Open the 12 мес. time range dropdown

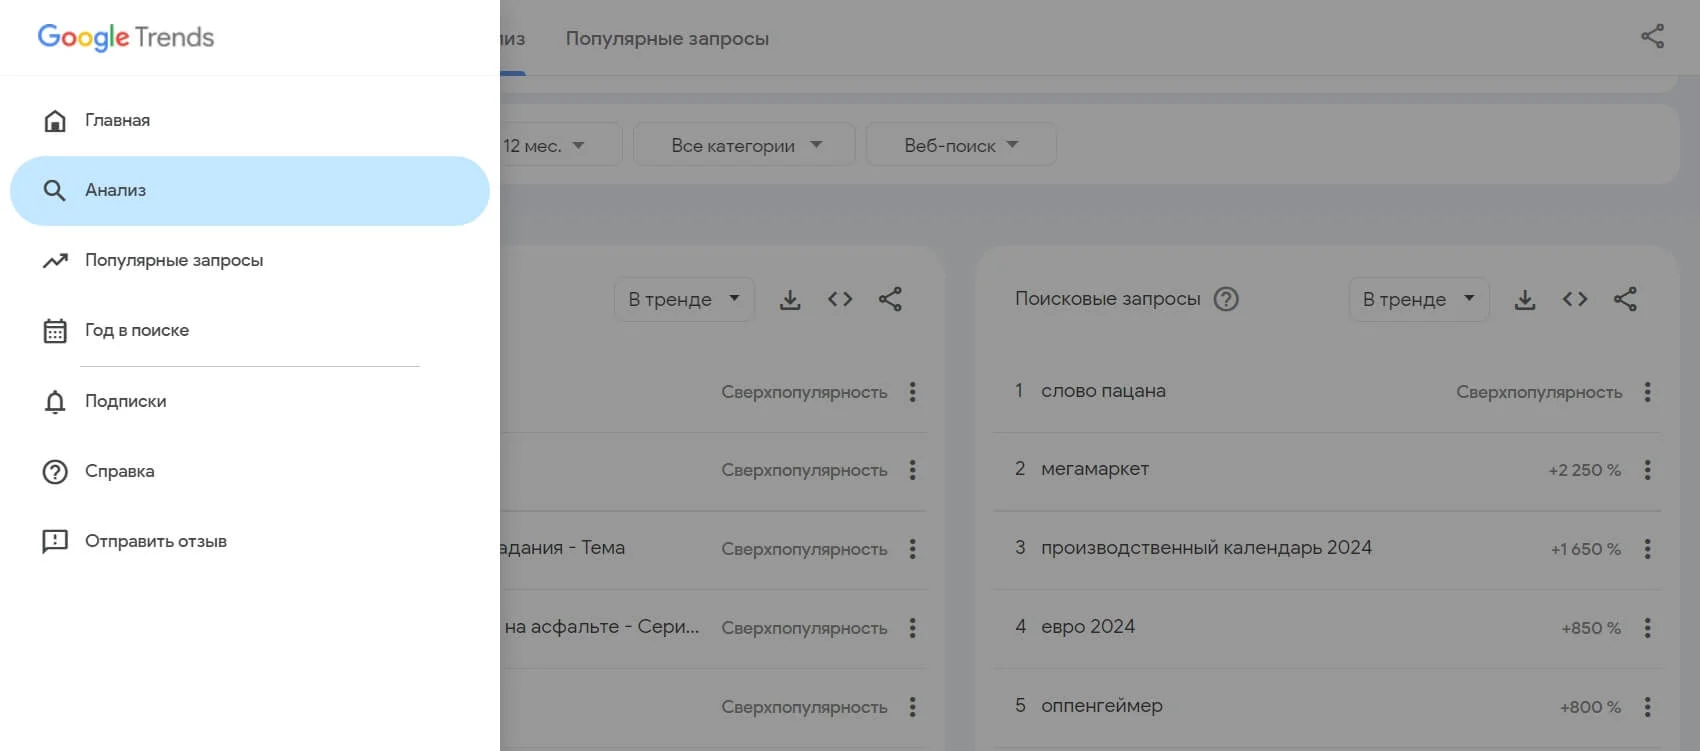(x=545, y=145)
